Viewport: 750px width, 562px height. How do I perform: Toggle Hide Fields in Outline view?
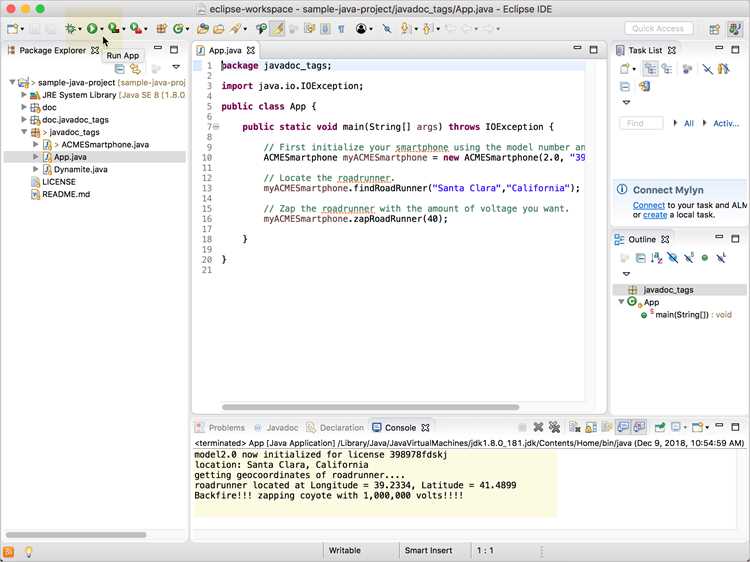point(673,258)
